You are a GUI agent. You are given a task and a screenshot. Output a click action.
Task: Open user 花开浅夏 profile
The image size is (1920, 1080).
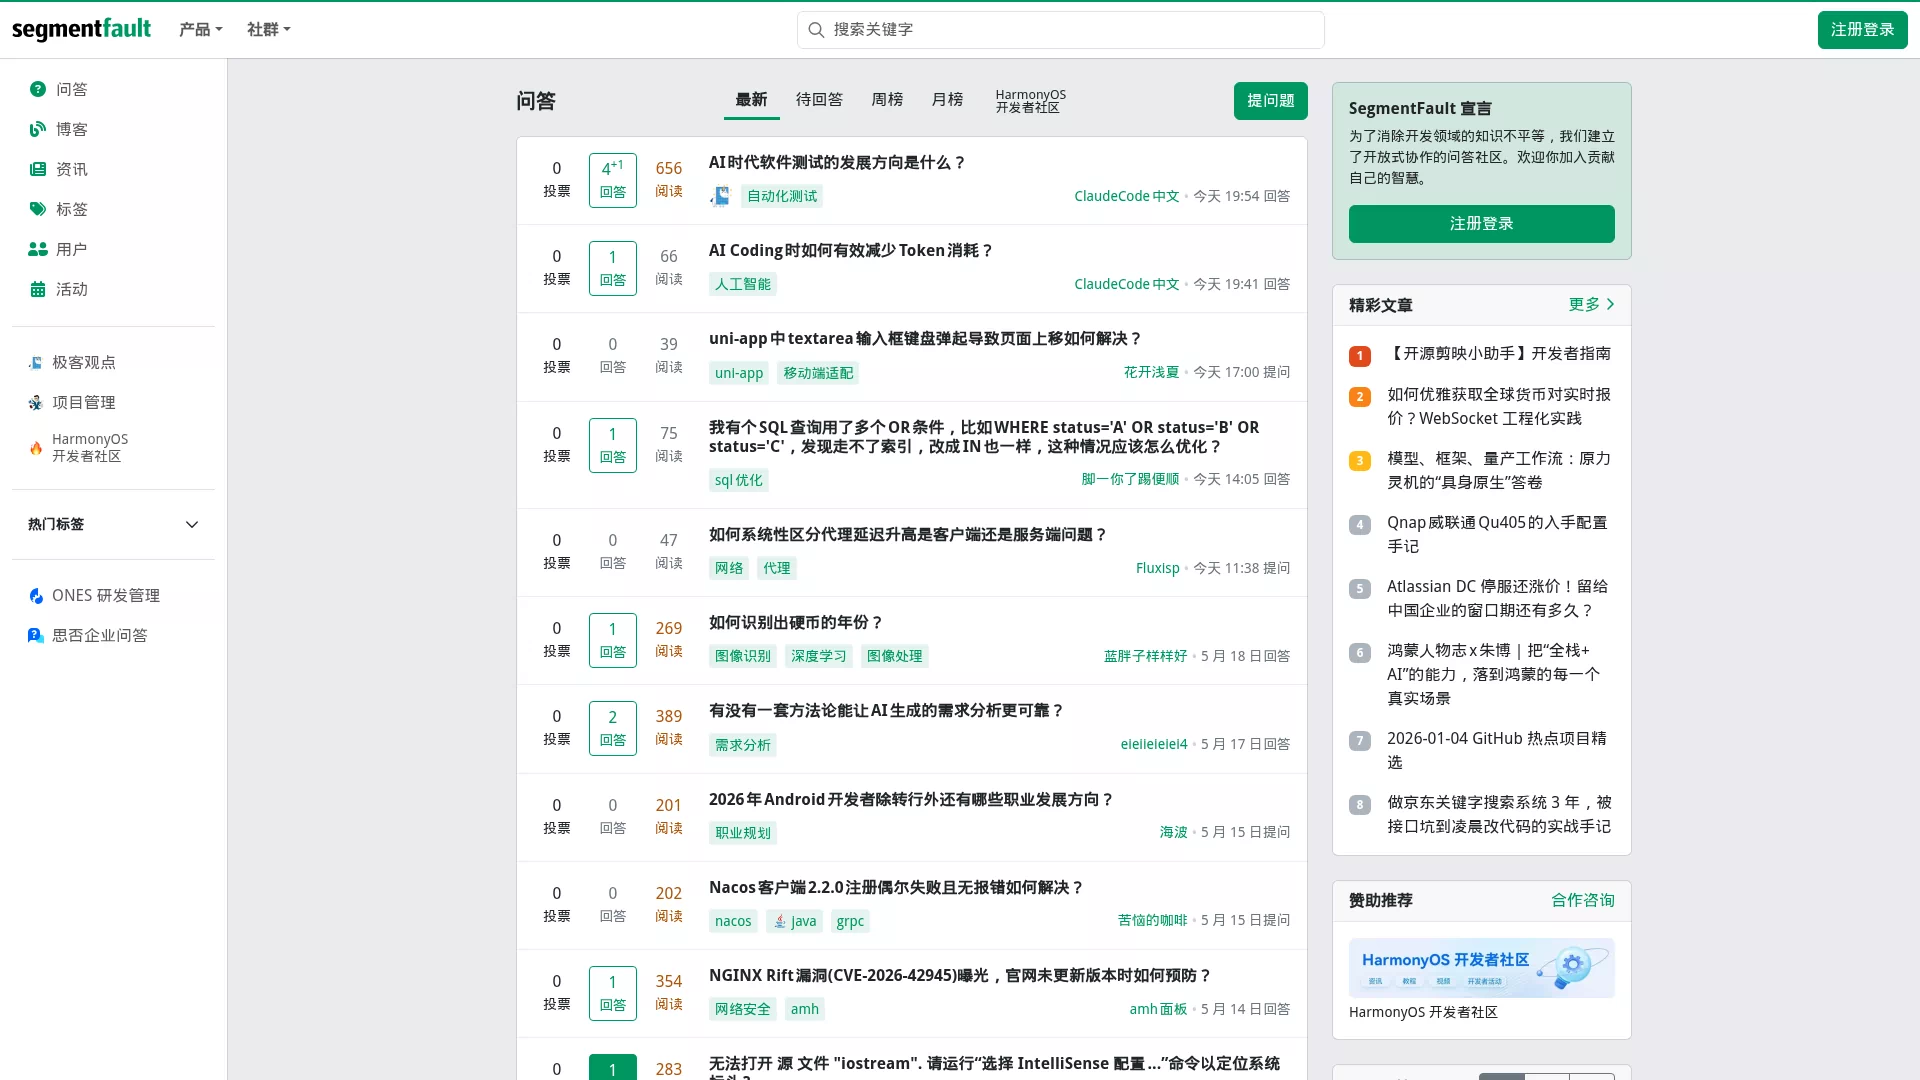[x=1151, y=372]
